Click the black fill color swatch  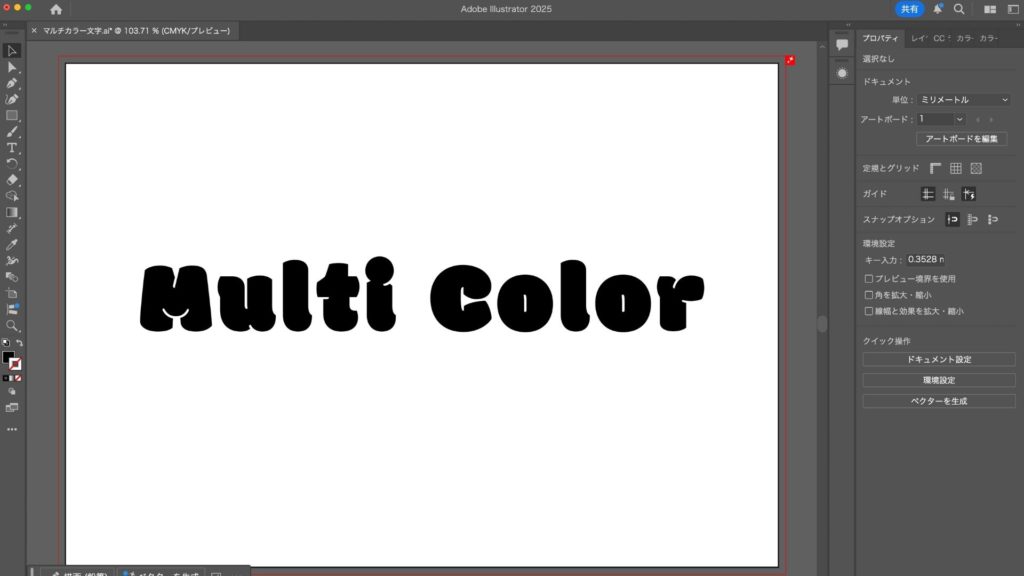[x=8, y=357]
